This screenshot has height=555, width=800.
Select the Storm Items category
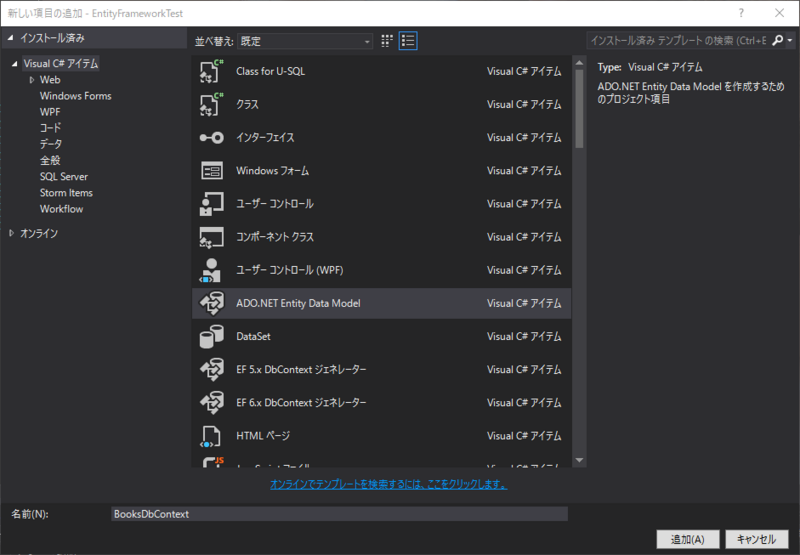[x=66, y=193]
